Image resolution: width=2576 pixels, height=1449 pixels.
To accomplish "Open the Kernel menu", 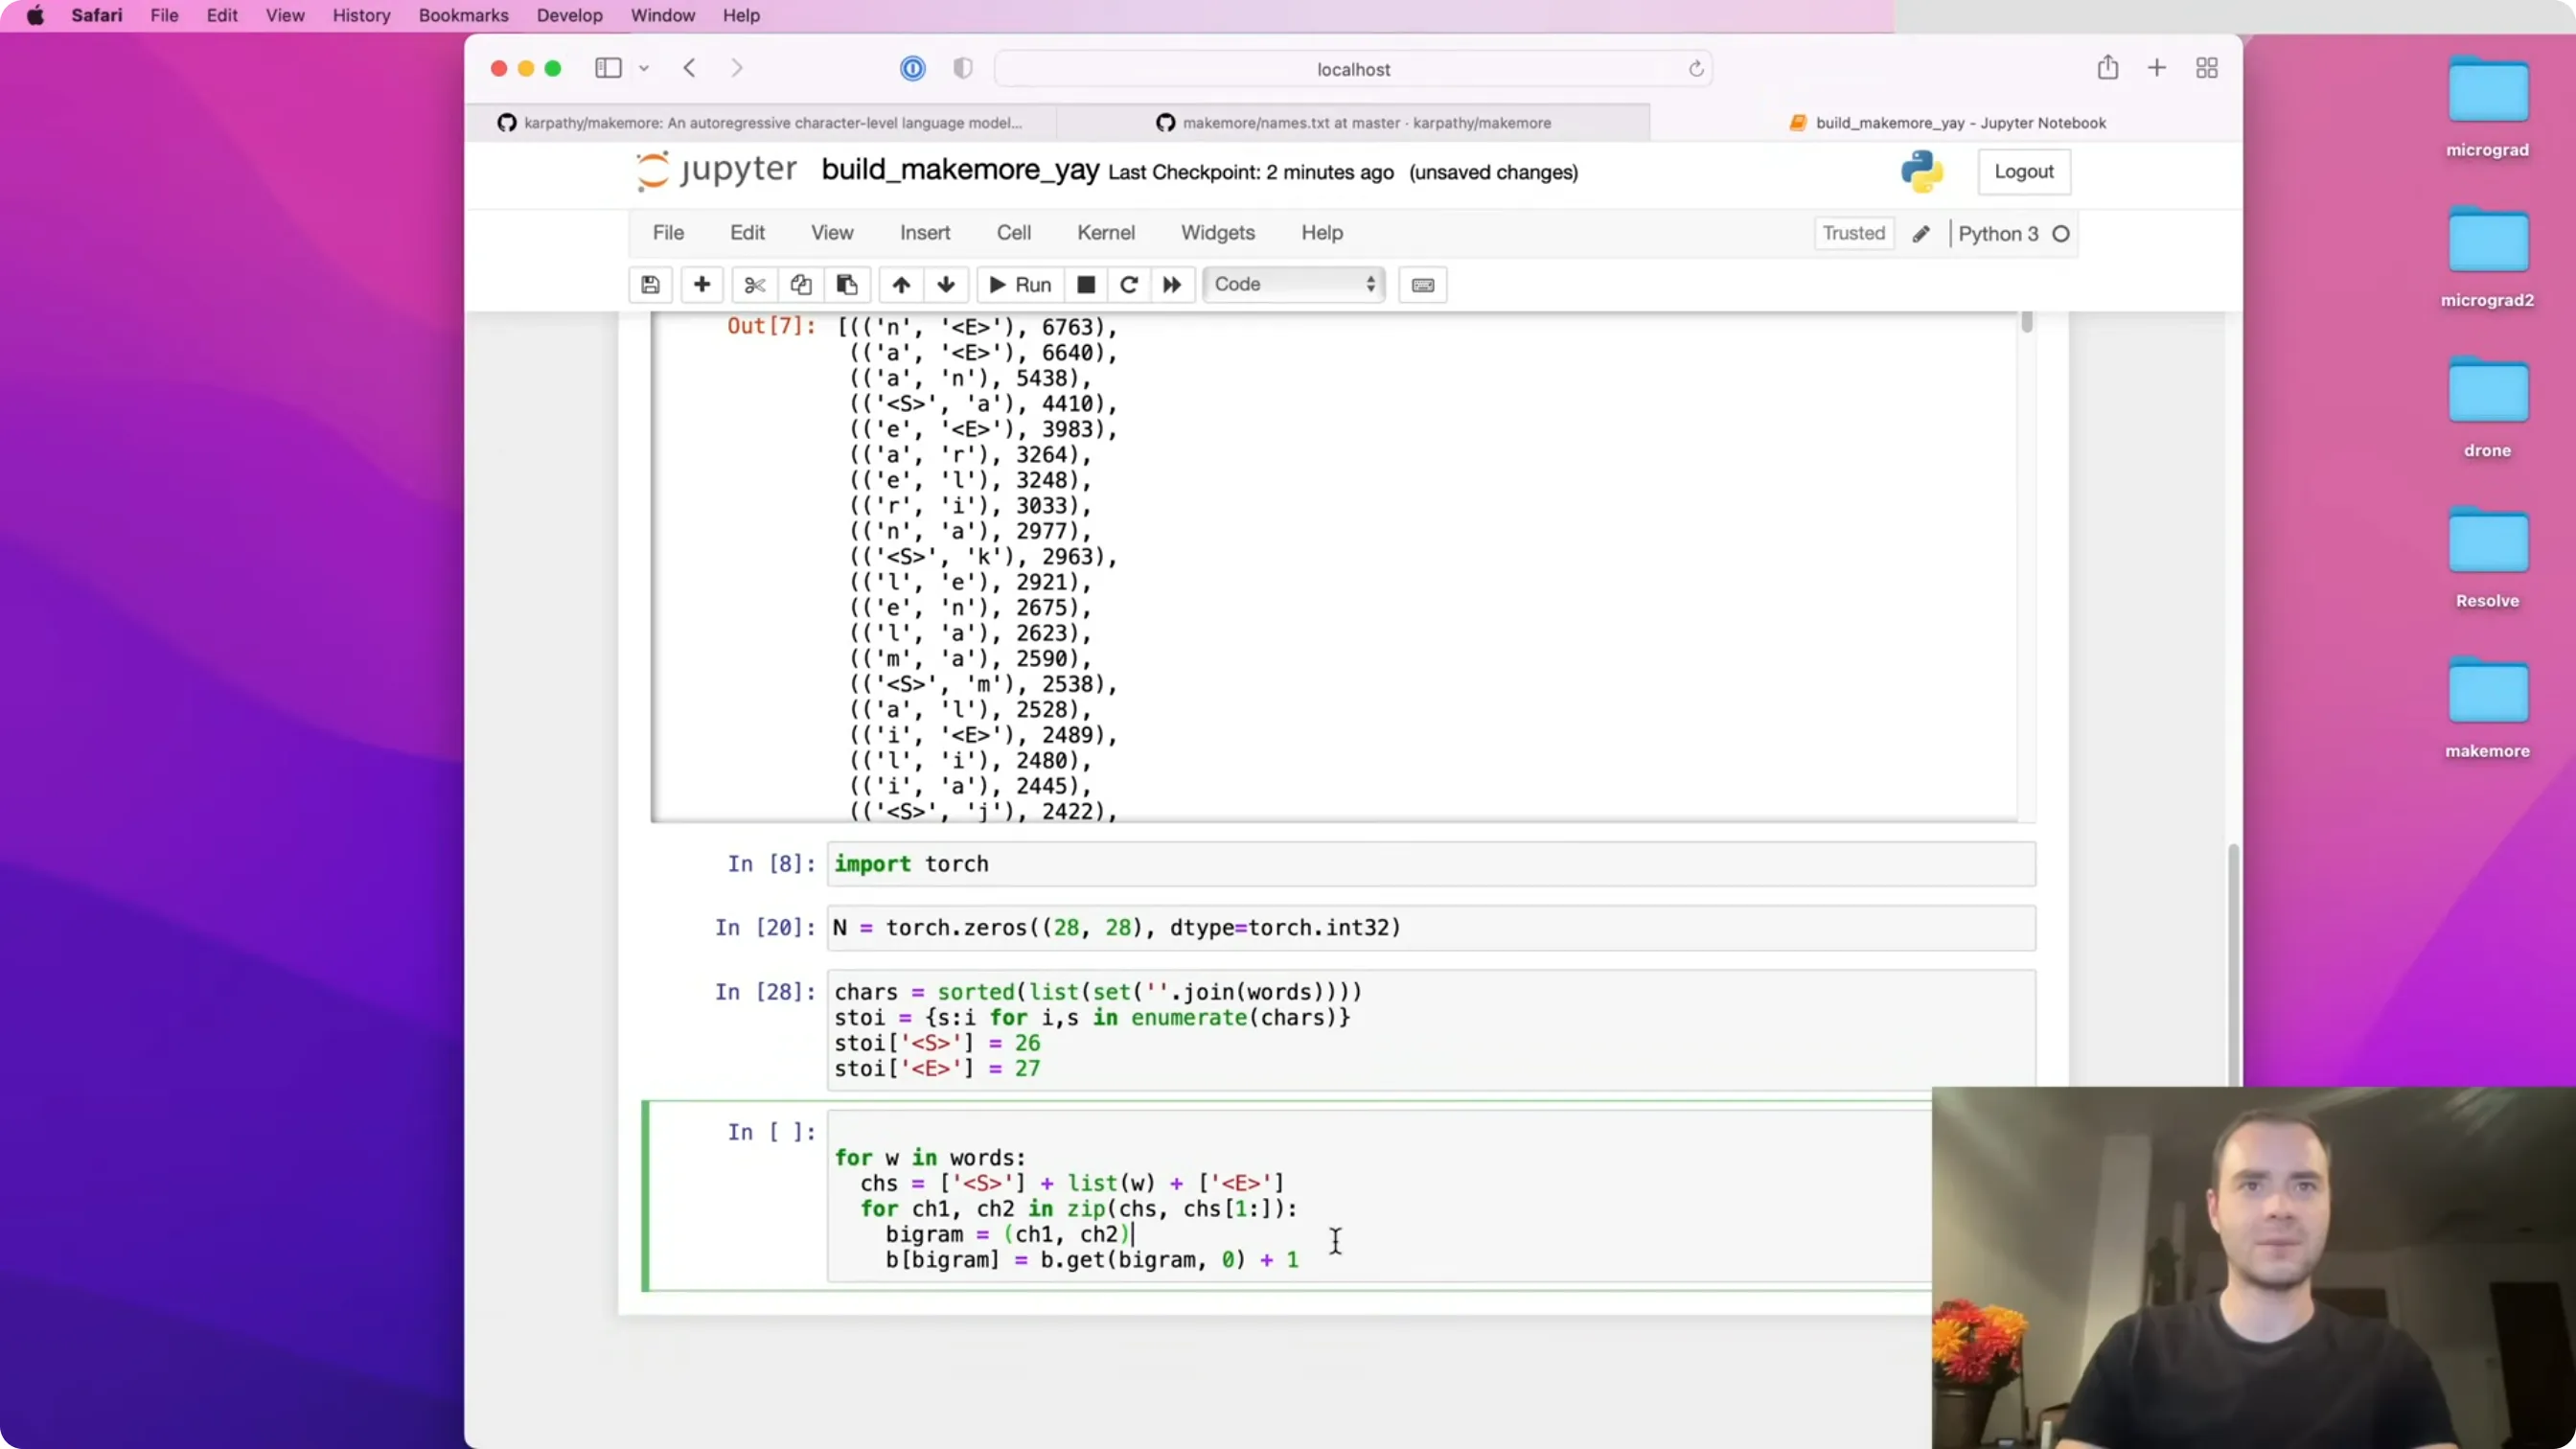I will coord(1106,233).
